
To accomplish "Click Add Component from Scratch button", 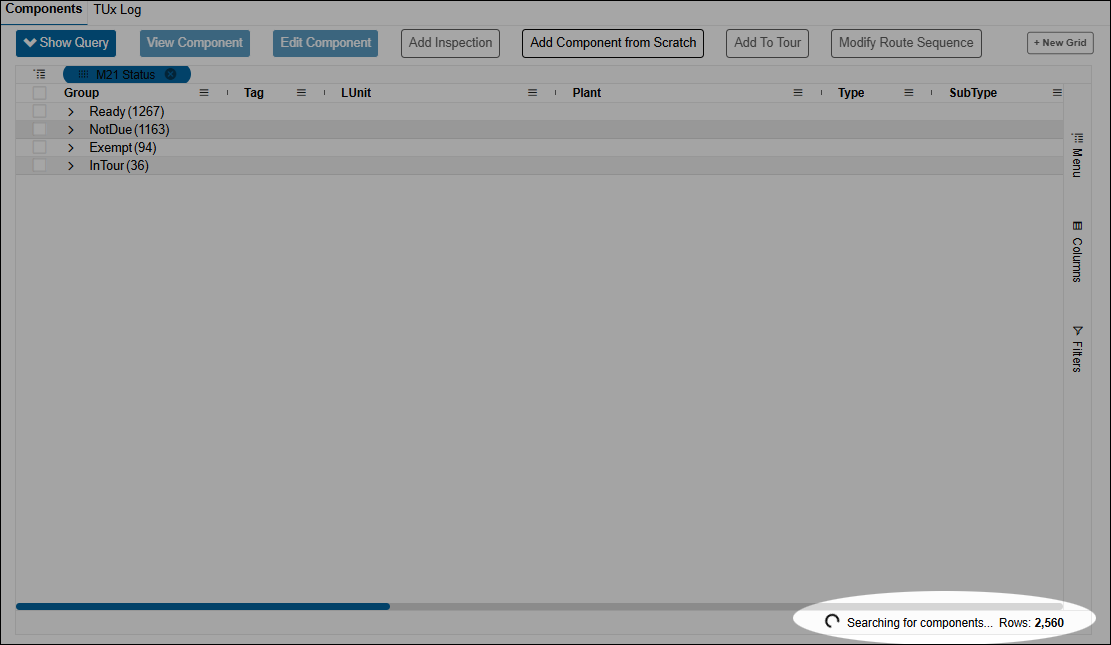I will pos(613,43).
